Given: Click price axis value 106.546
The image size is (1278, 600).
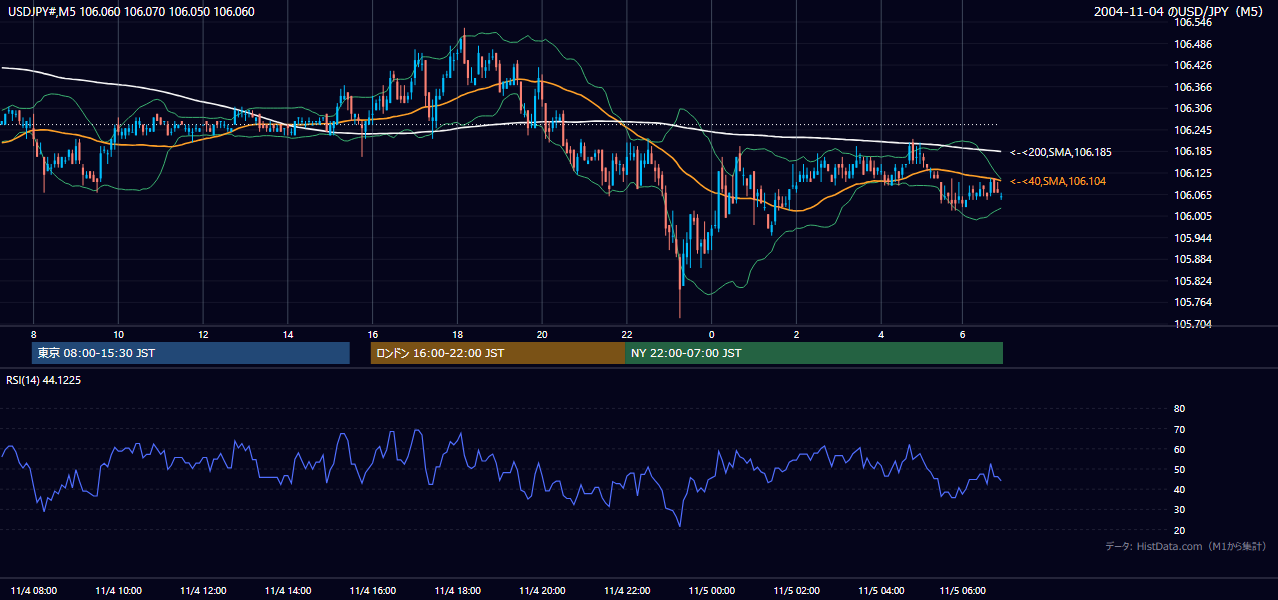Looking at the screenshot, I should coord(1194,22).
